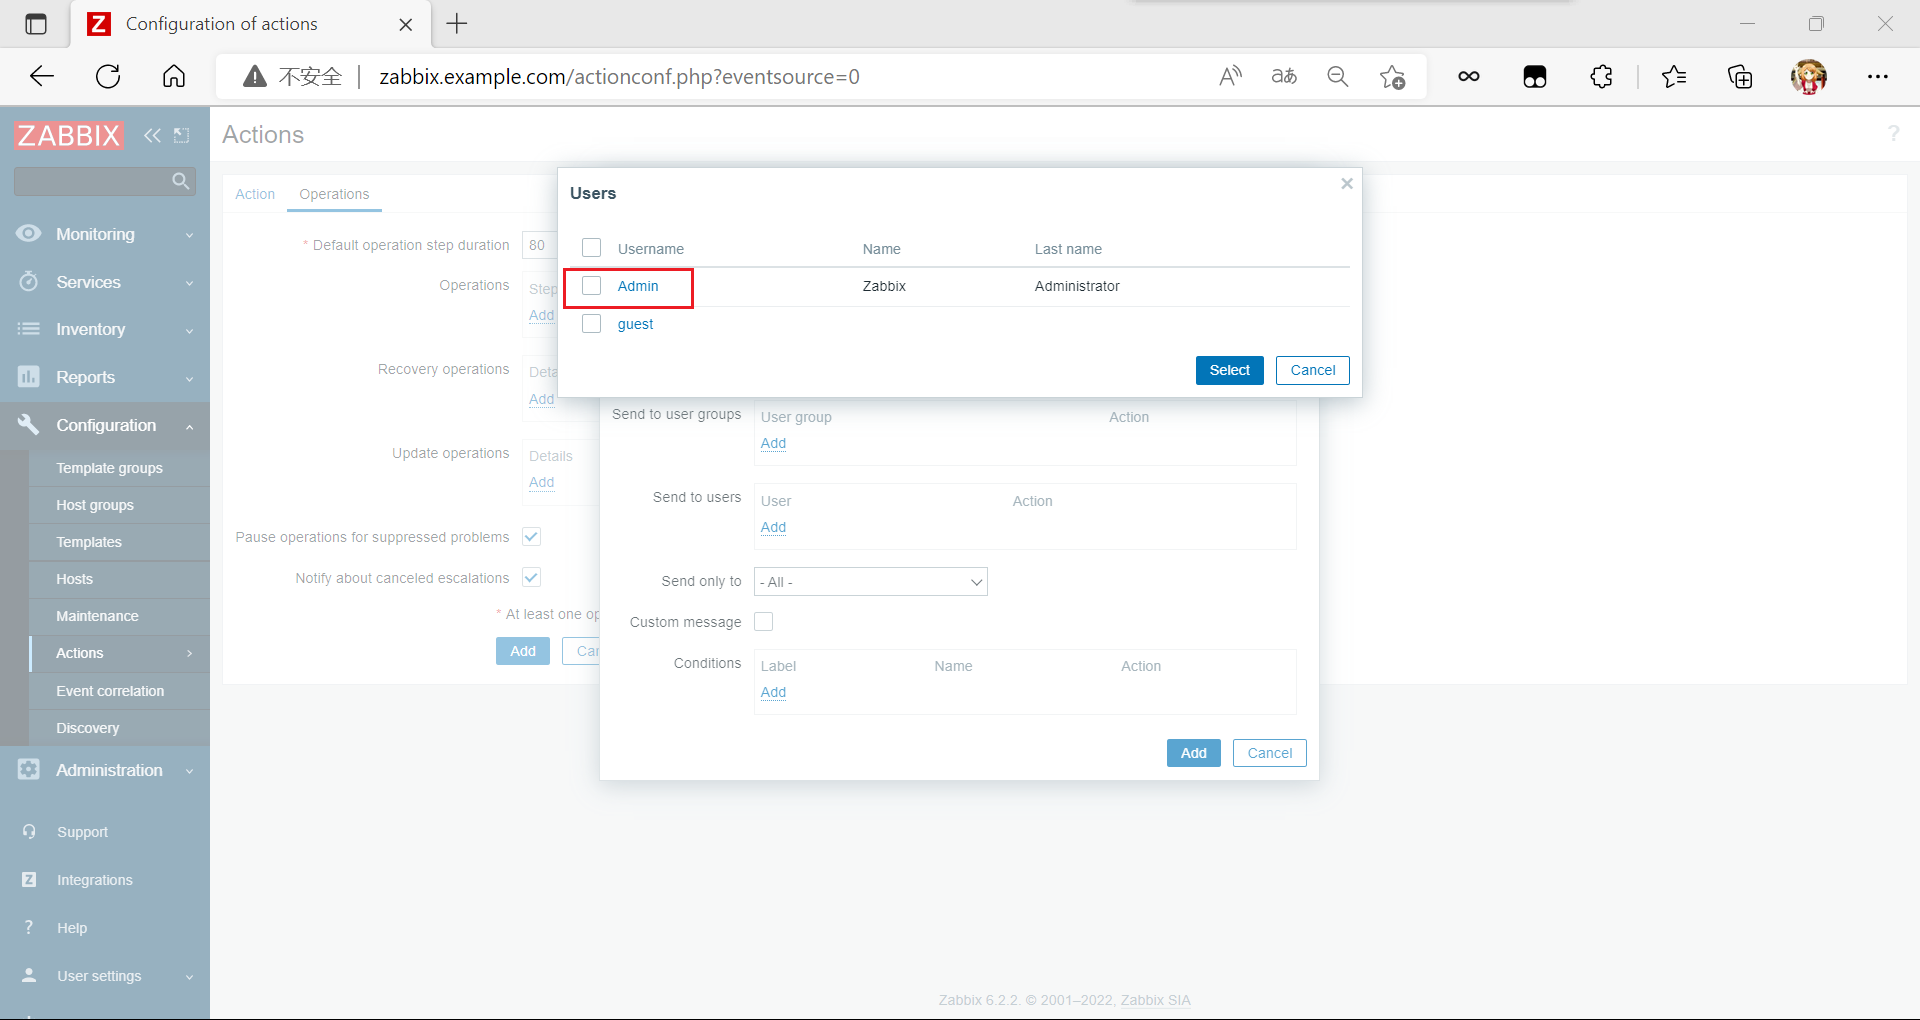Viewport: 1920px width, 1020px height.
Task: Expand User settings chevron
Action: coord(189,977)
